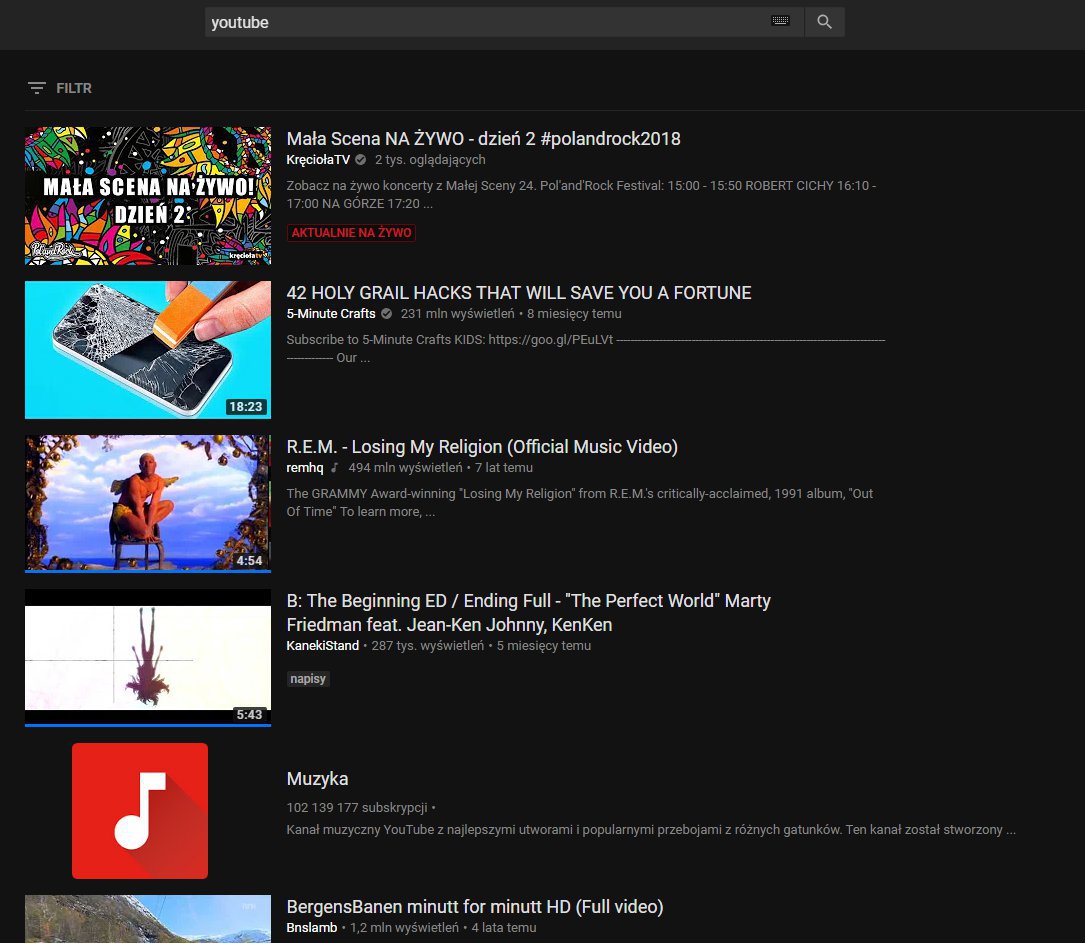Screen dimensions: 1085x943
Task: Click '102 139 177 subskrypcji' subscriber count
Action: pos(357,807)
